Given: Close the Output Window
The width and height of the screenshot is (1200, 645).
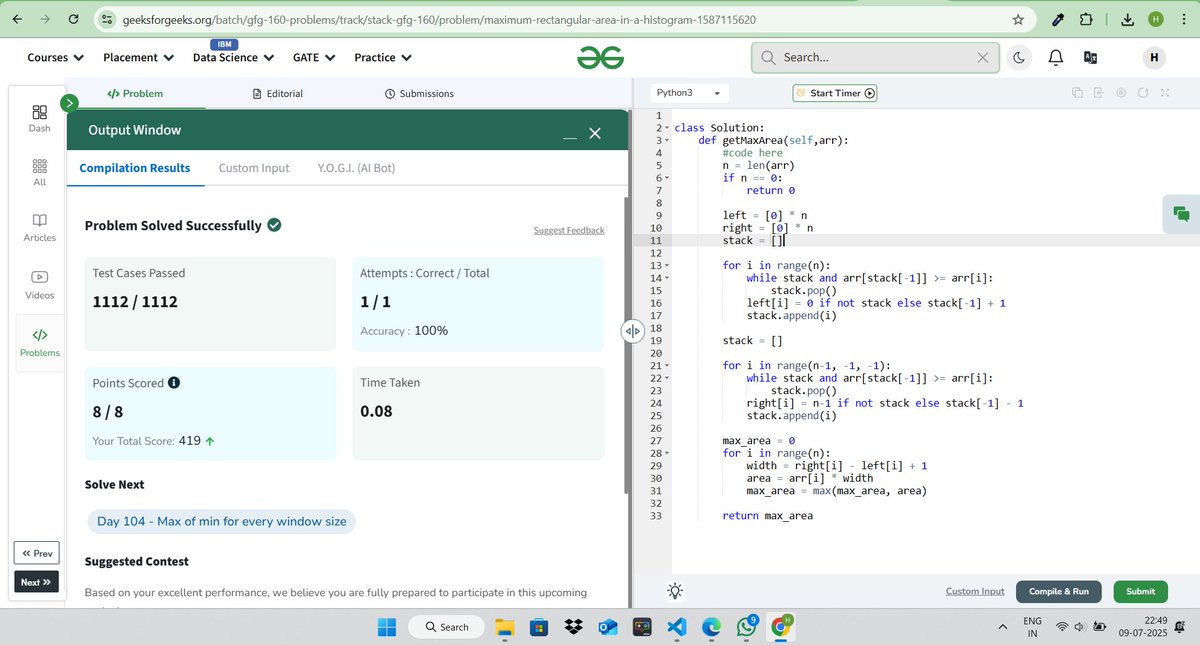Looking at the screenshot, I should (595, 133).
